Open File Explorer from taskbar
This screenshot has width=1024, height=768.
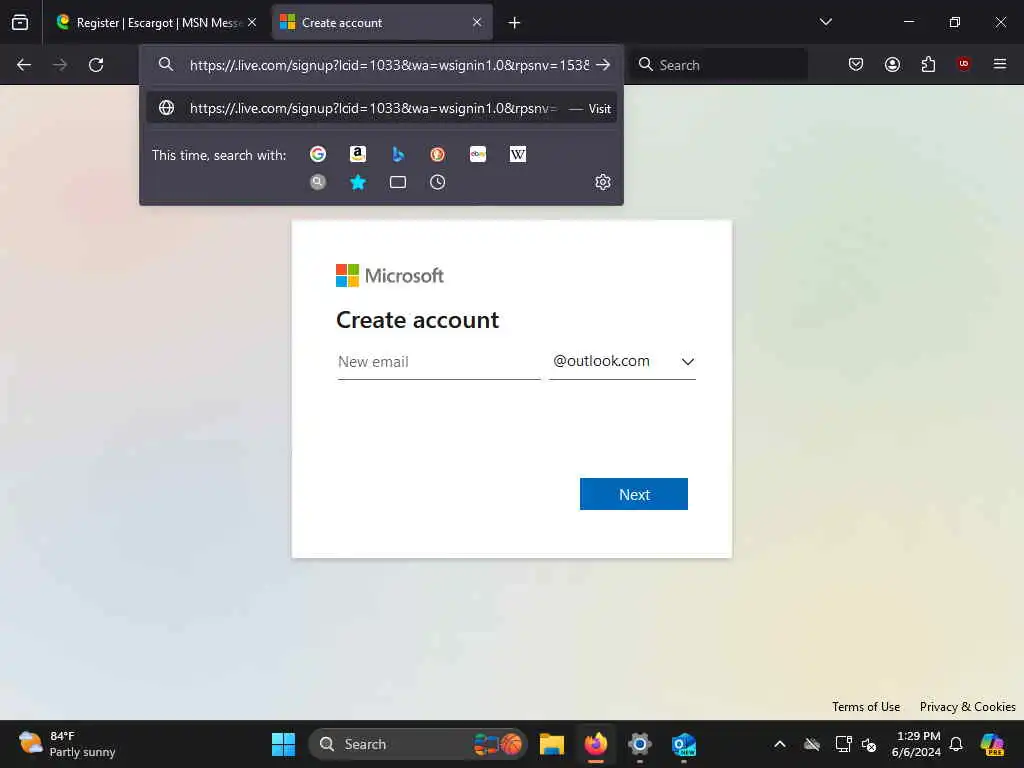pyautogui.click(x=552, y=744)
